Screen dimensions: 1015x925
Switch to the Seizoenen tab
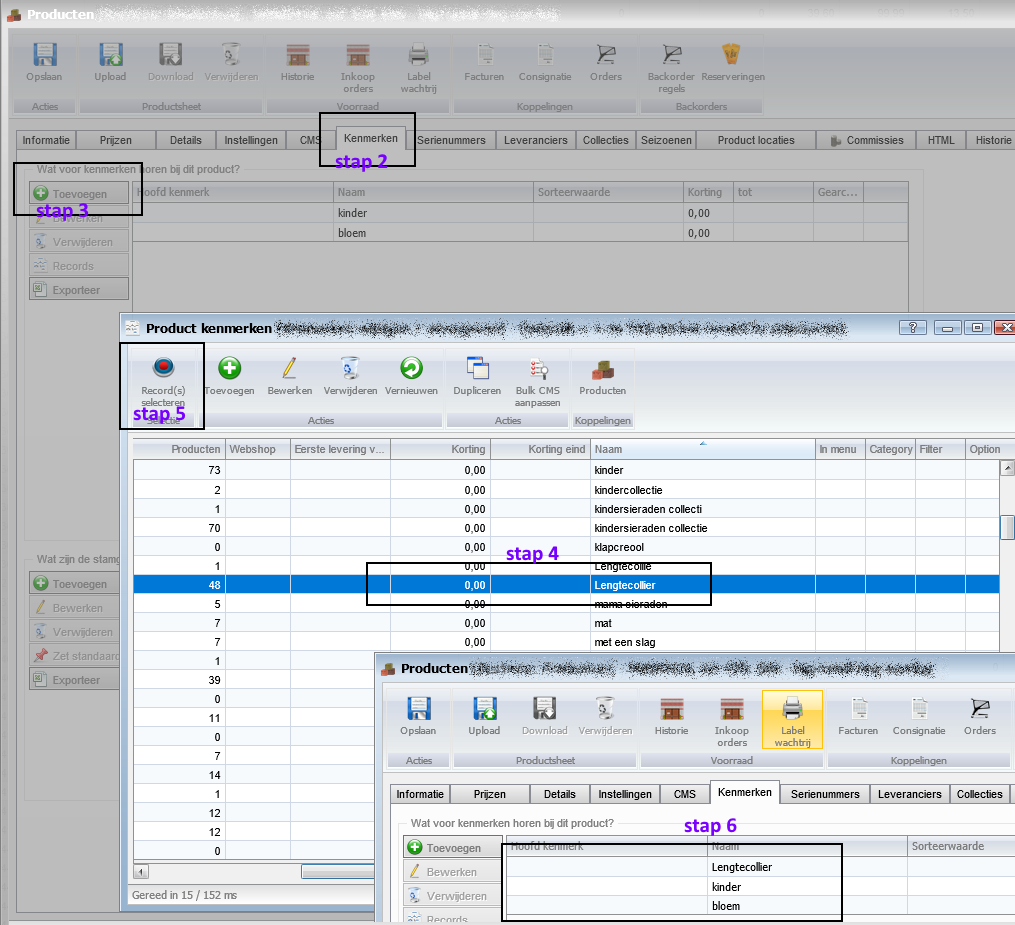[666, 140]
